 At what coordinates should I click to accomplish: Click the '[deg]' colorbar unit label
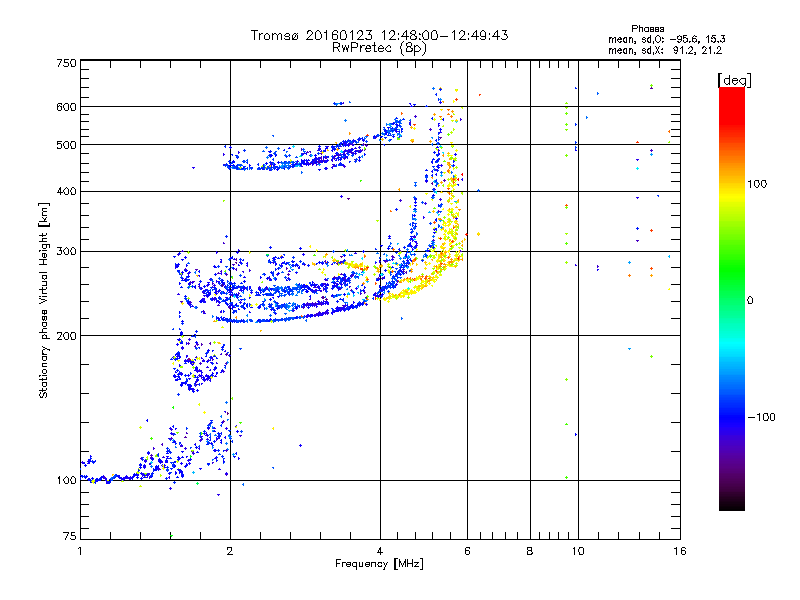point(734,80)
